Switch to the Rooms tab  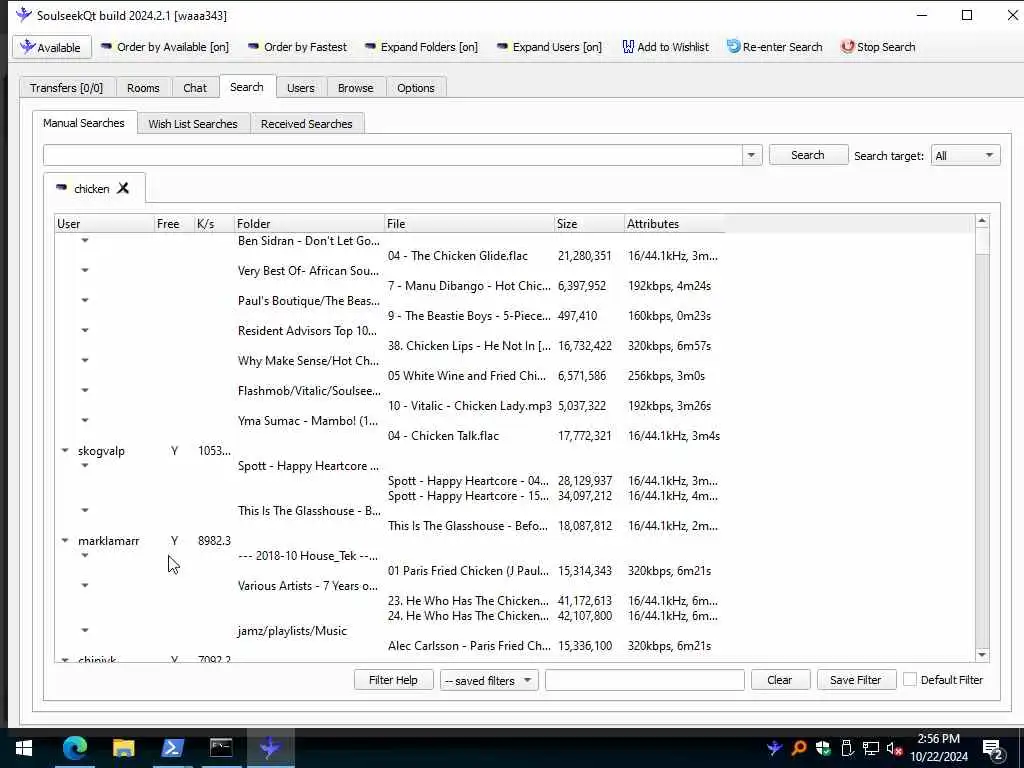pos(143,88)
